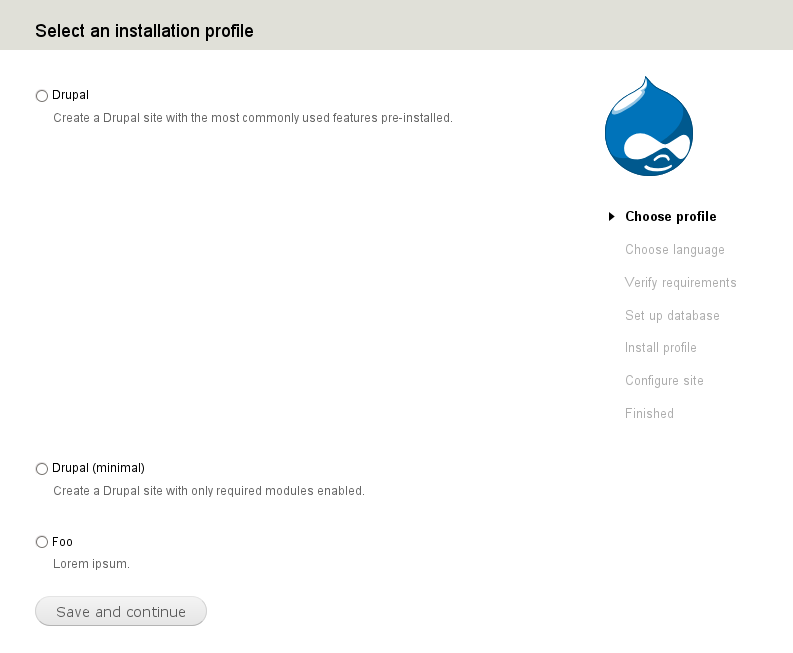Image resolution: width=793 pixels, height=653 pixels.
Task: Click the Drupal (minimal) label text
Action: tap(98, 468)
